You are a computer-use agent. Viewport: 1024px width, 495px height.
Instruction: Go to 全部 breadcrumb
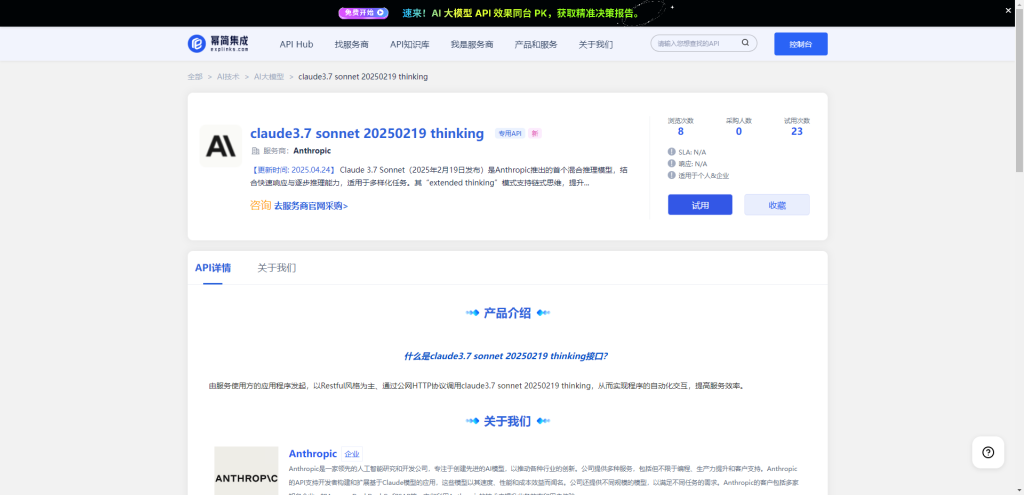pos(195,76)
